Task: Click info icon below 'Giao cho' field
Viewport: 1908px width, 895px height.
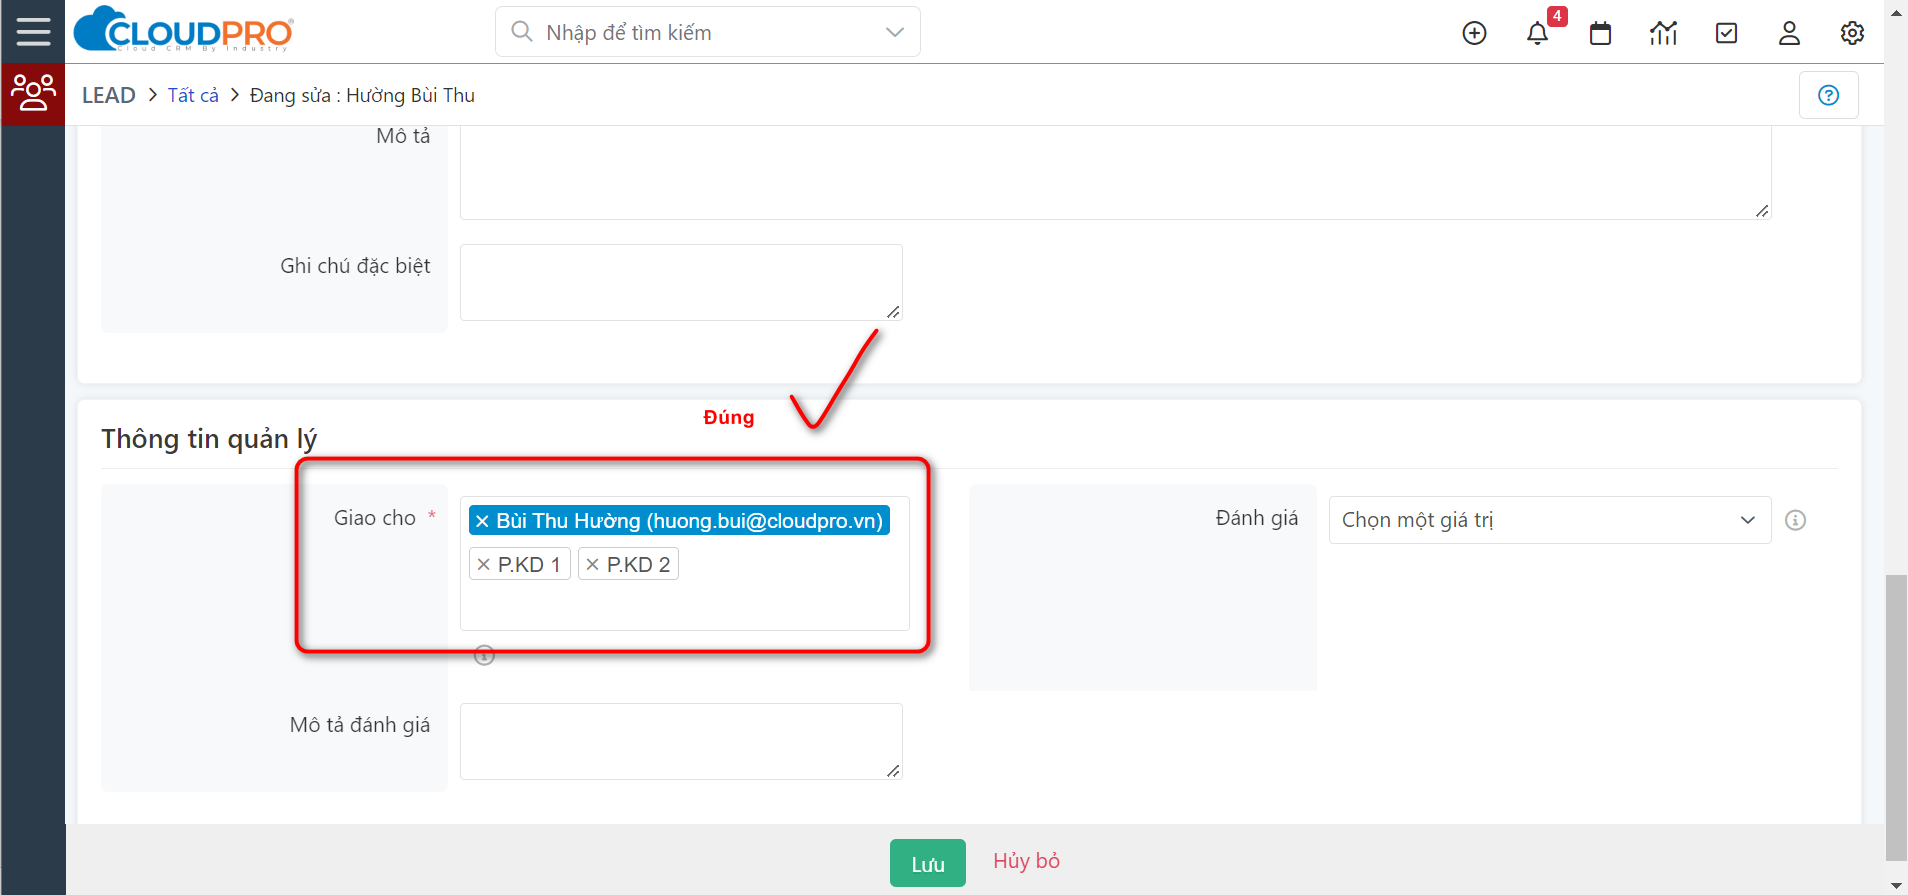Action: 484,655
